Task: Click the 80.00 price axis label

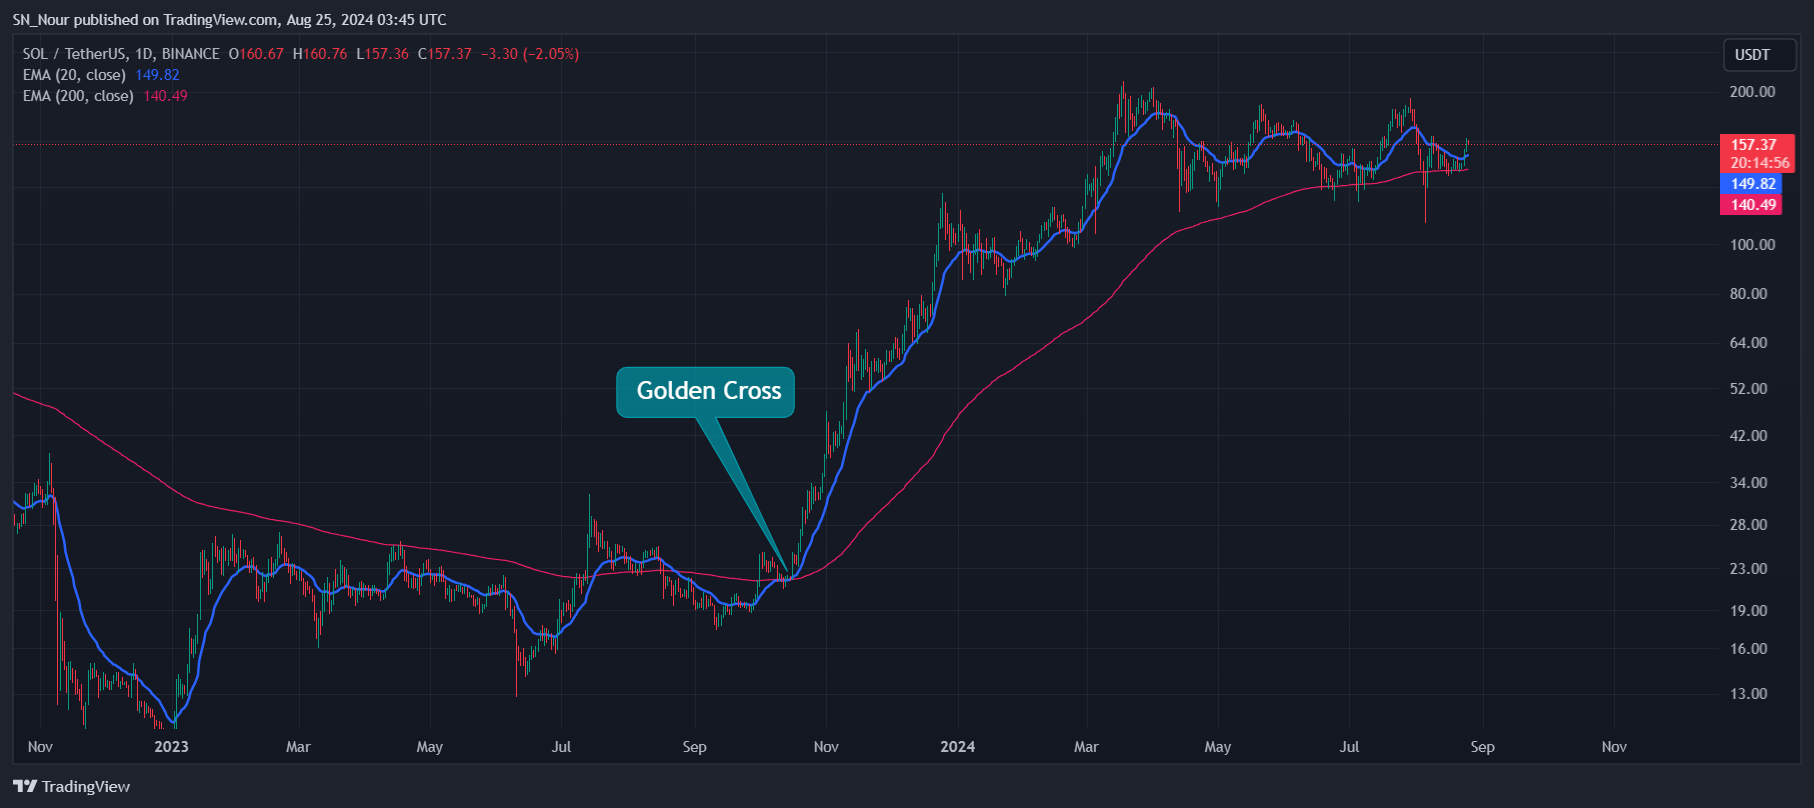Action: pyautogui.click(x=1749, y=294)
